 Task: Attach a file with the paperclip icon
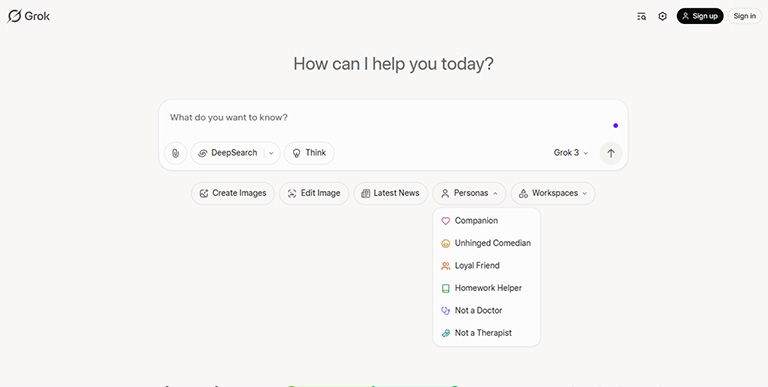pos(175,153)
